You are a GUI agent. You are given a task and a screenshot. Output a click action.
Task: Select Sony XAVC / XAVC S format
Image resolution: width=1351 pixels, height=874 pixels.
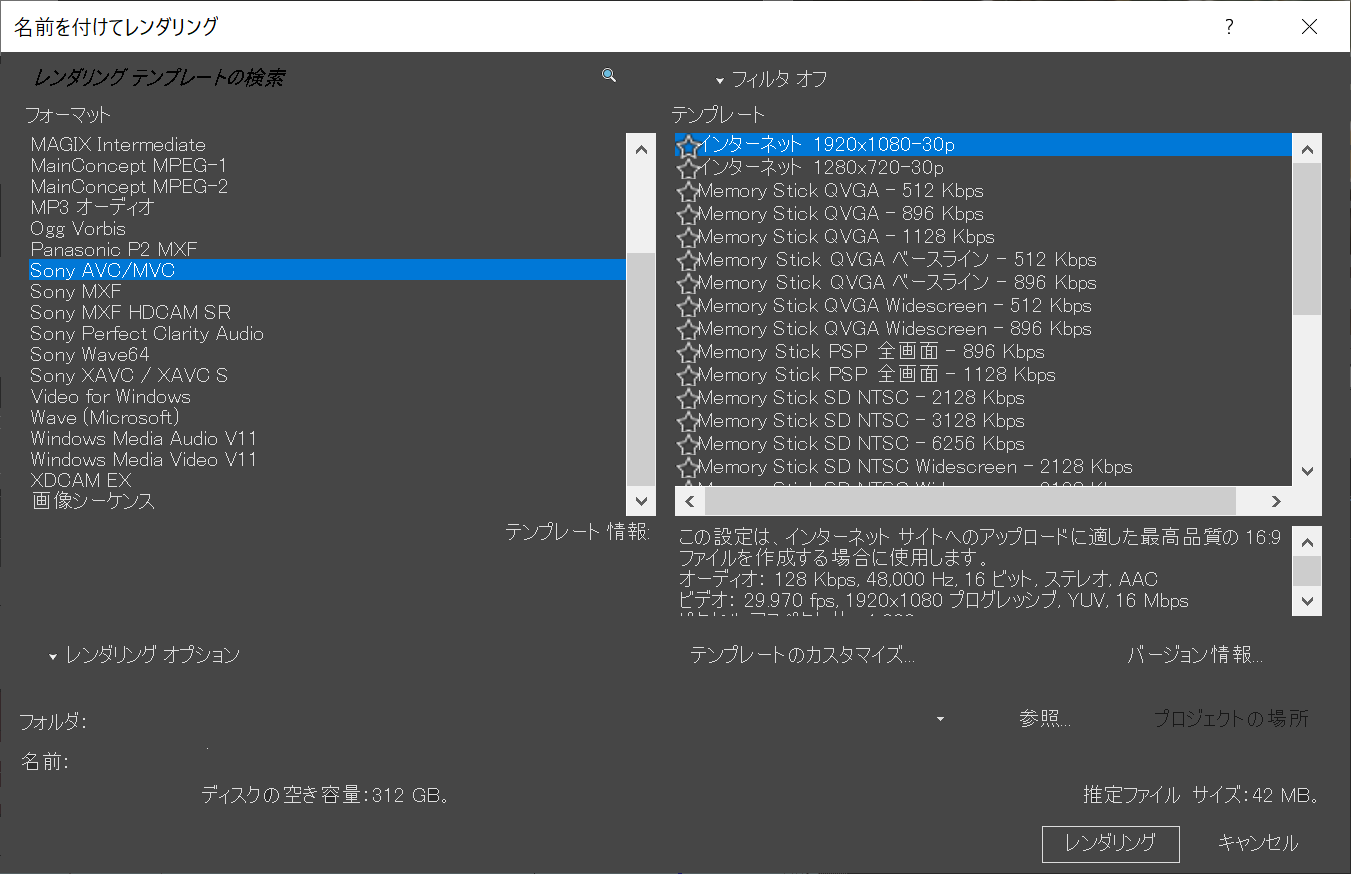coord(327,375)
